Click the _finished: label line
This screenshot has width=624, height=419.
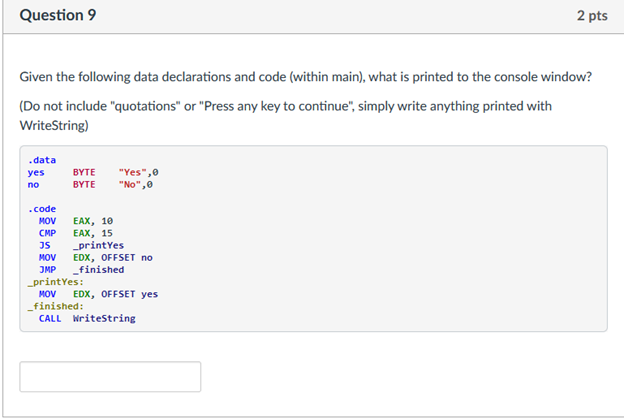coord(56,306)
